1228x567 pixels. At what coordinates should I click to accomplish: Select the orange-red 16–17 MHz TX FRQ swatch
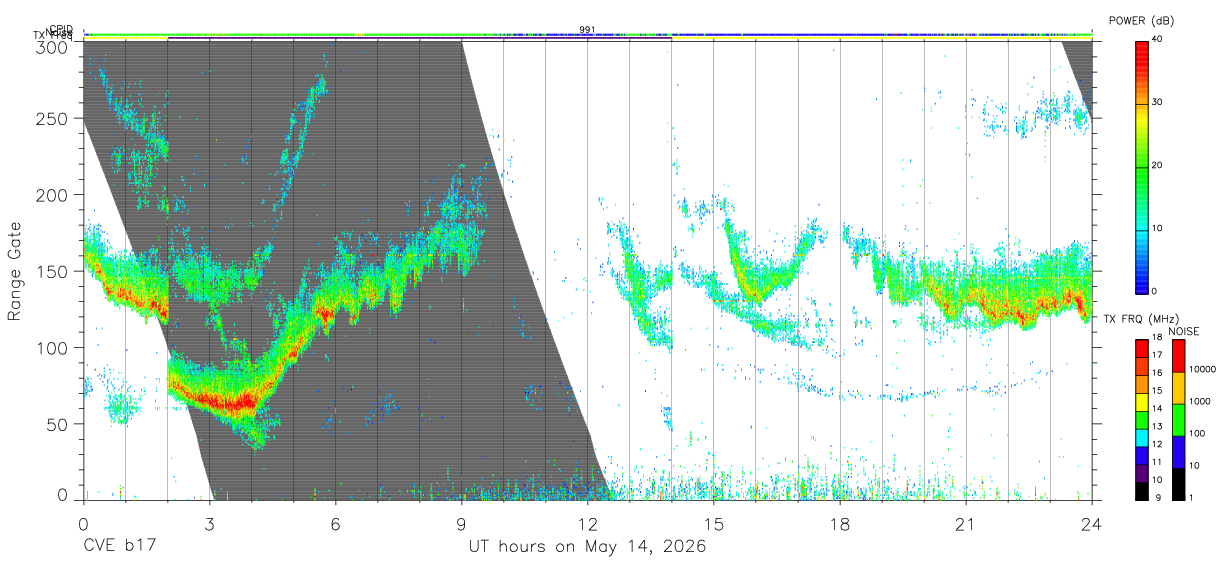point(1142,365)
